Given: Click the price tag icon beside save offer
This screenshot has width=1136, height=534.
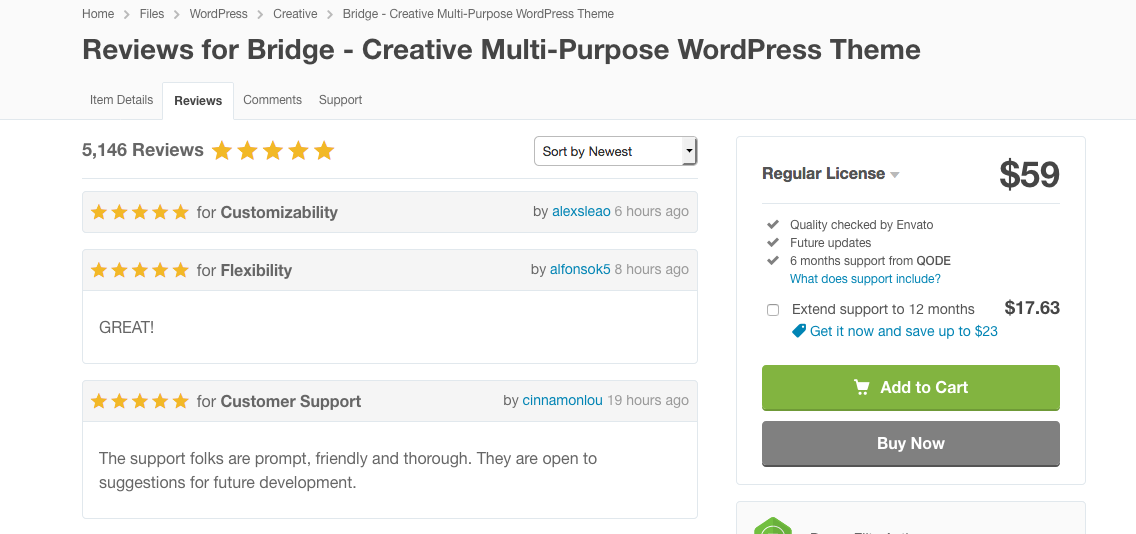Looking at the screenshot, I should point(798,331).
